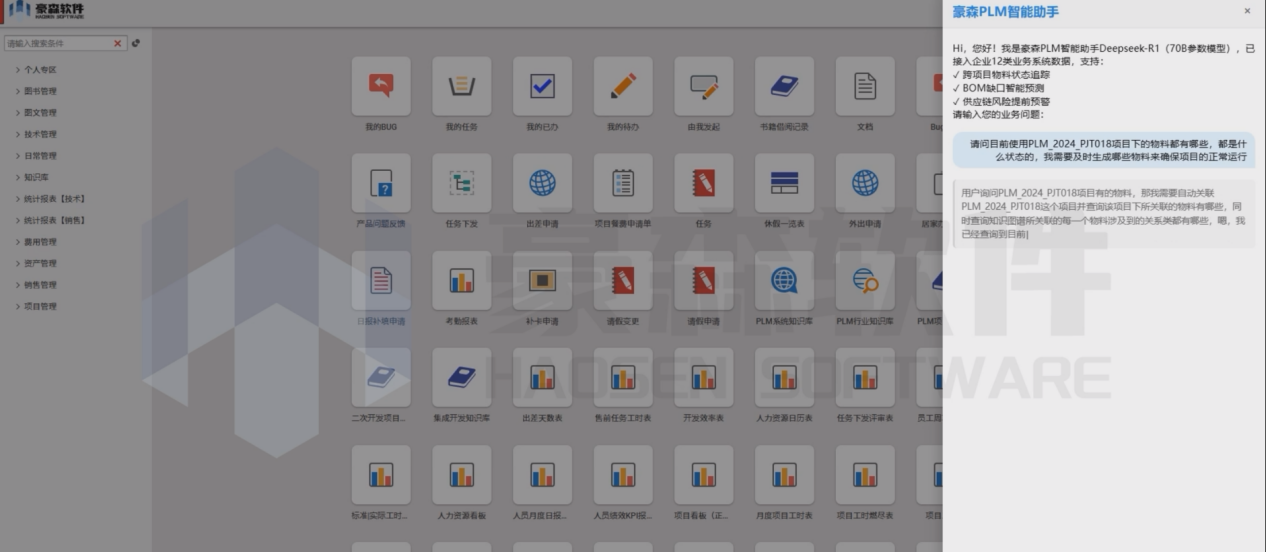Click the 豪森PLM智能助手 panel title
The height and width of the screenshot is (552, 1266).
[x=1005, y=12]
